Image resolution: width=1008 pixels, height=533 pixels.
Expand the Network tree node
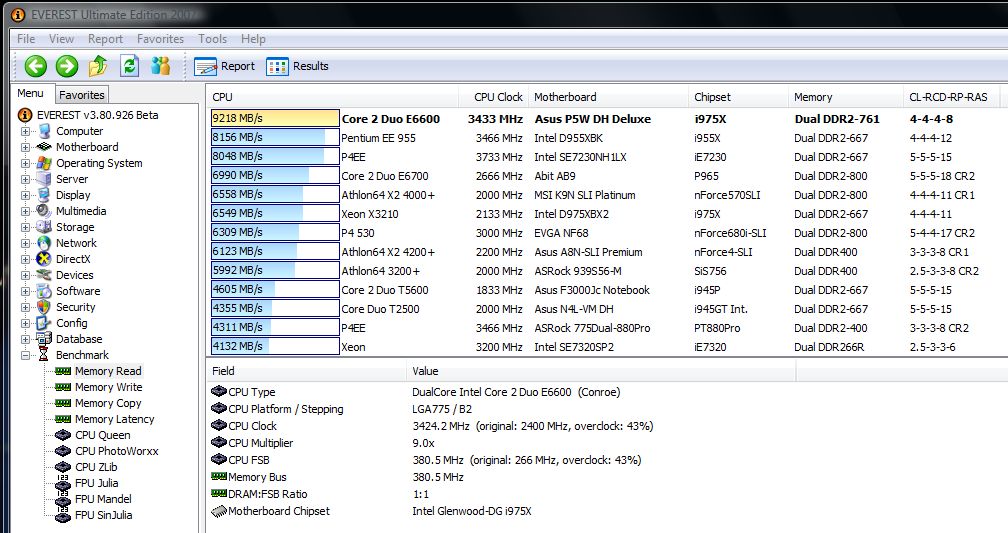click(25, 243)
